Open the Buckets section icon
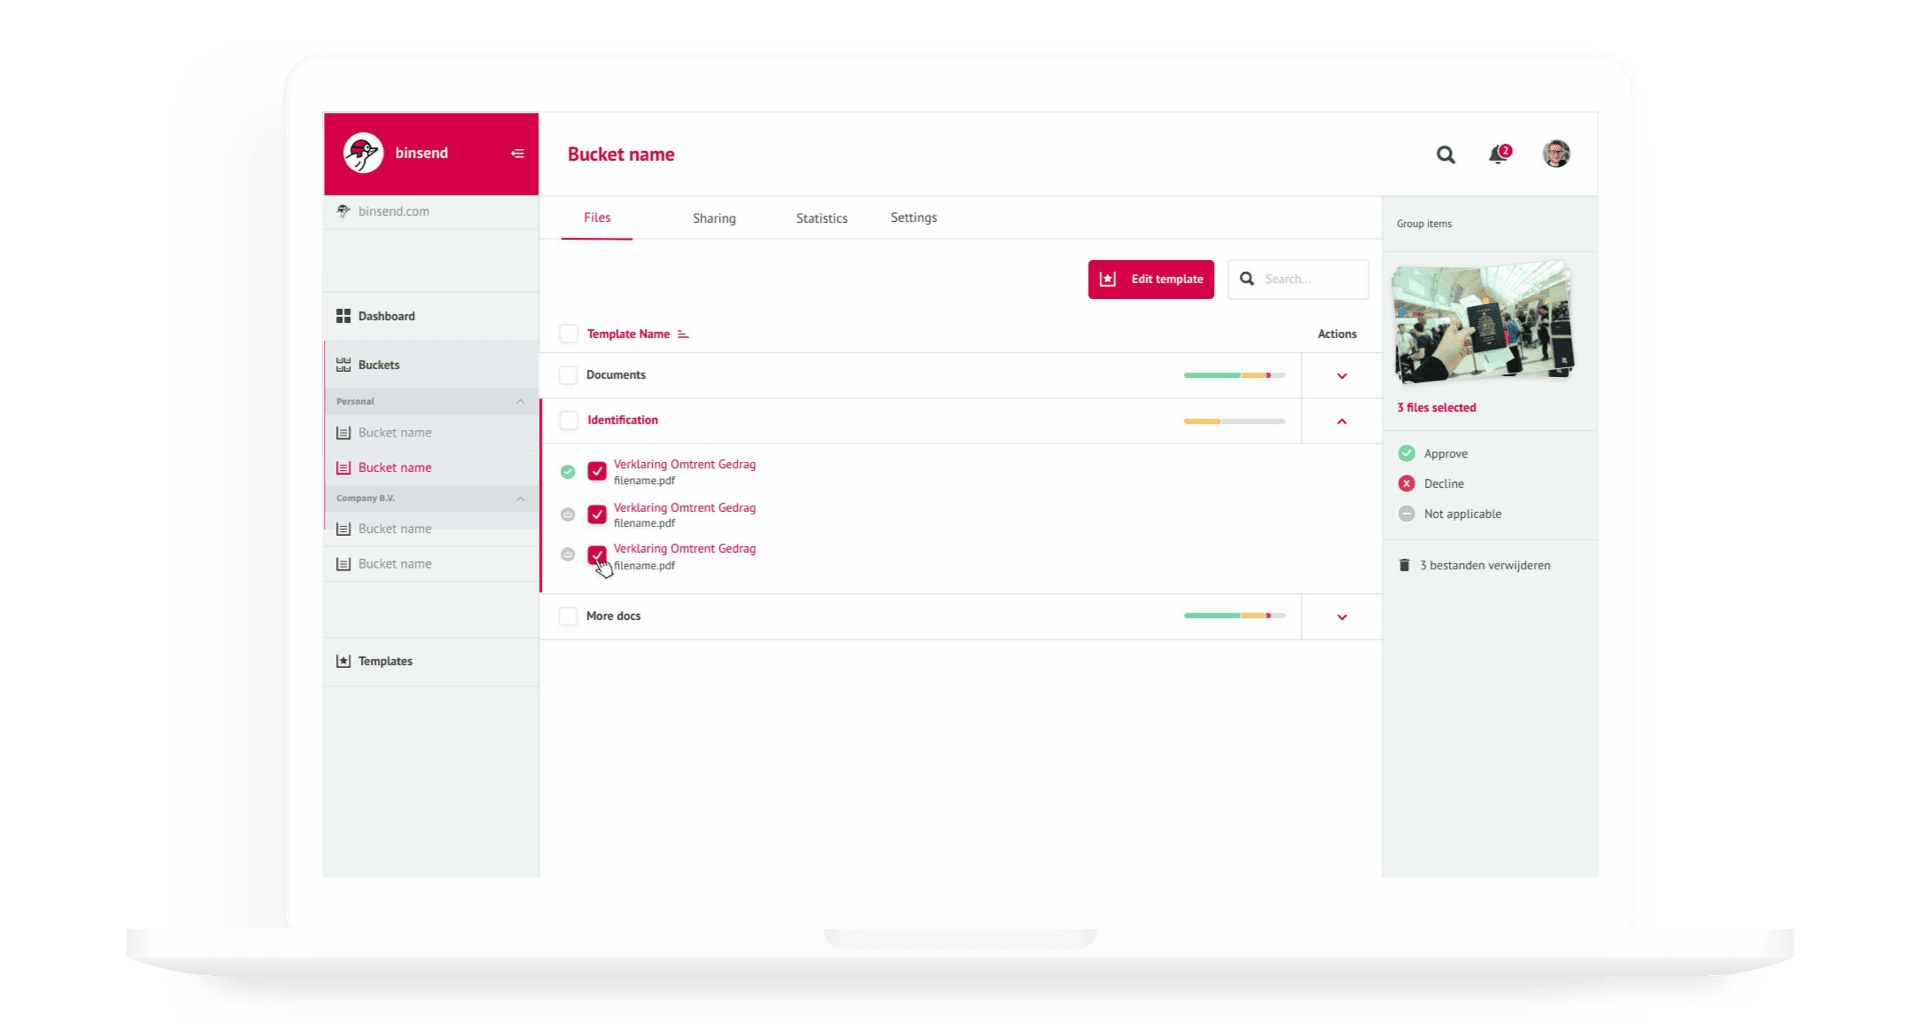 344,364
